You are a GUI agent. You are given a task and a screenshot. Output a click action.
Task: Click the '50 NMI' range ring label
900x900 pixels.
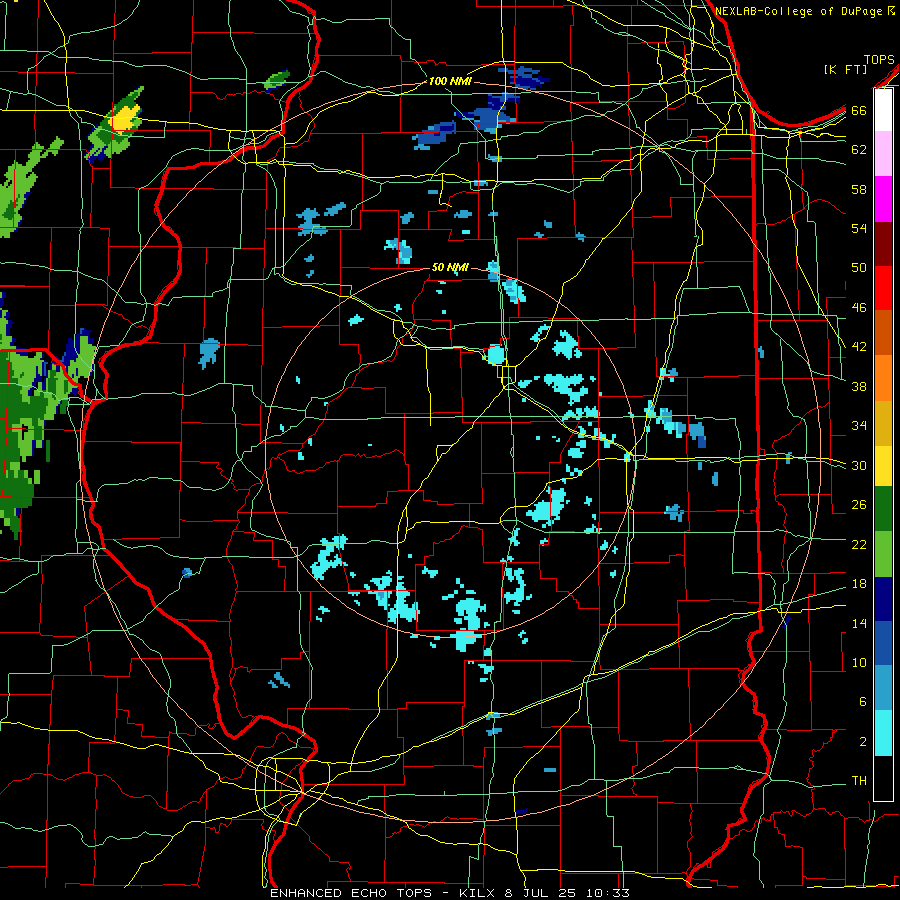click(450, 267)
